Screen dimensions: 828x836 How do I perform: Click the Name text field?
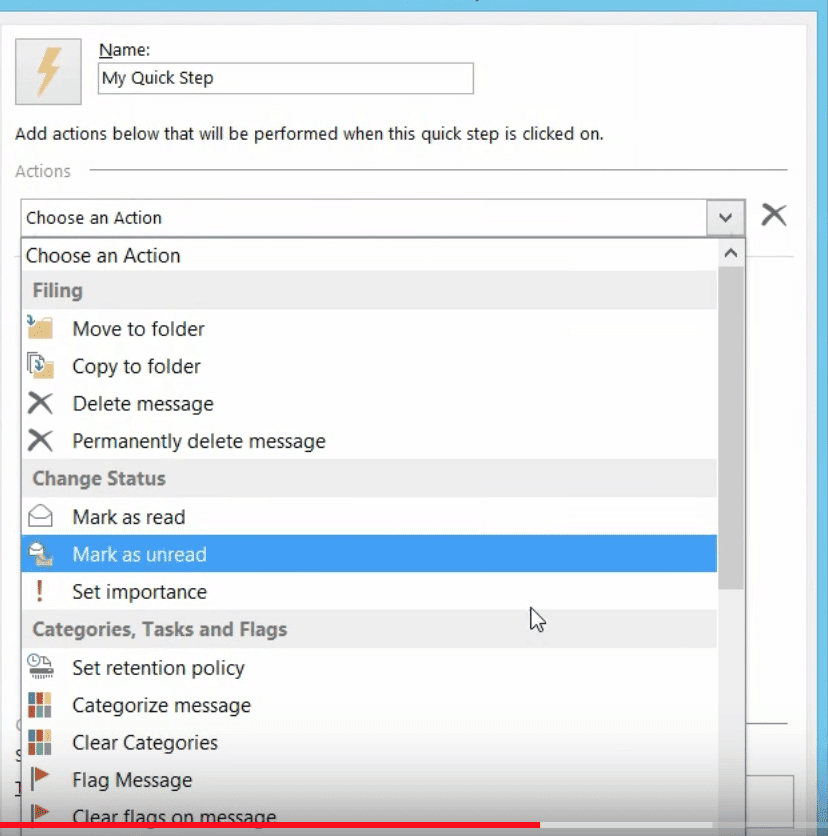(x=285, y=78)
